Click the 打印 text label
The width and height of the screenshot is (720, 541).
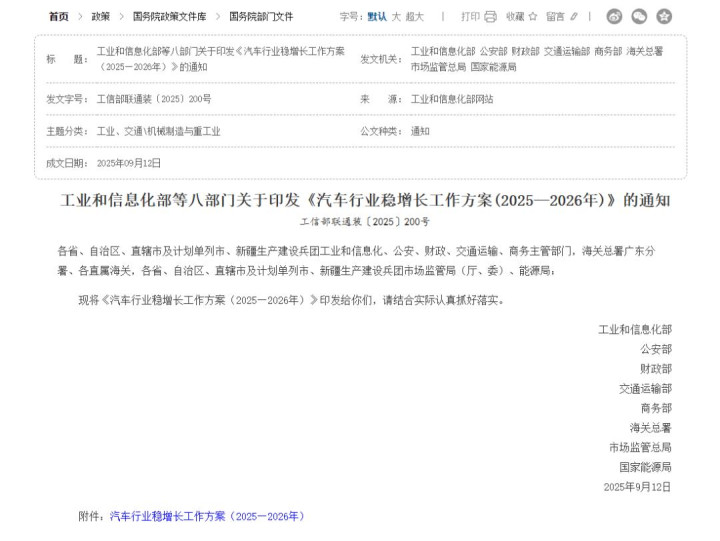(x=470, y=17)
